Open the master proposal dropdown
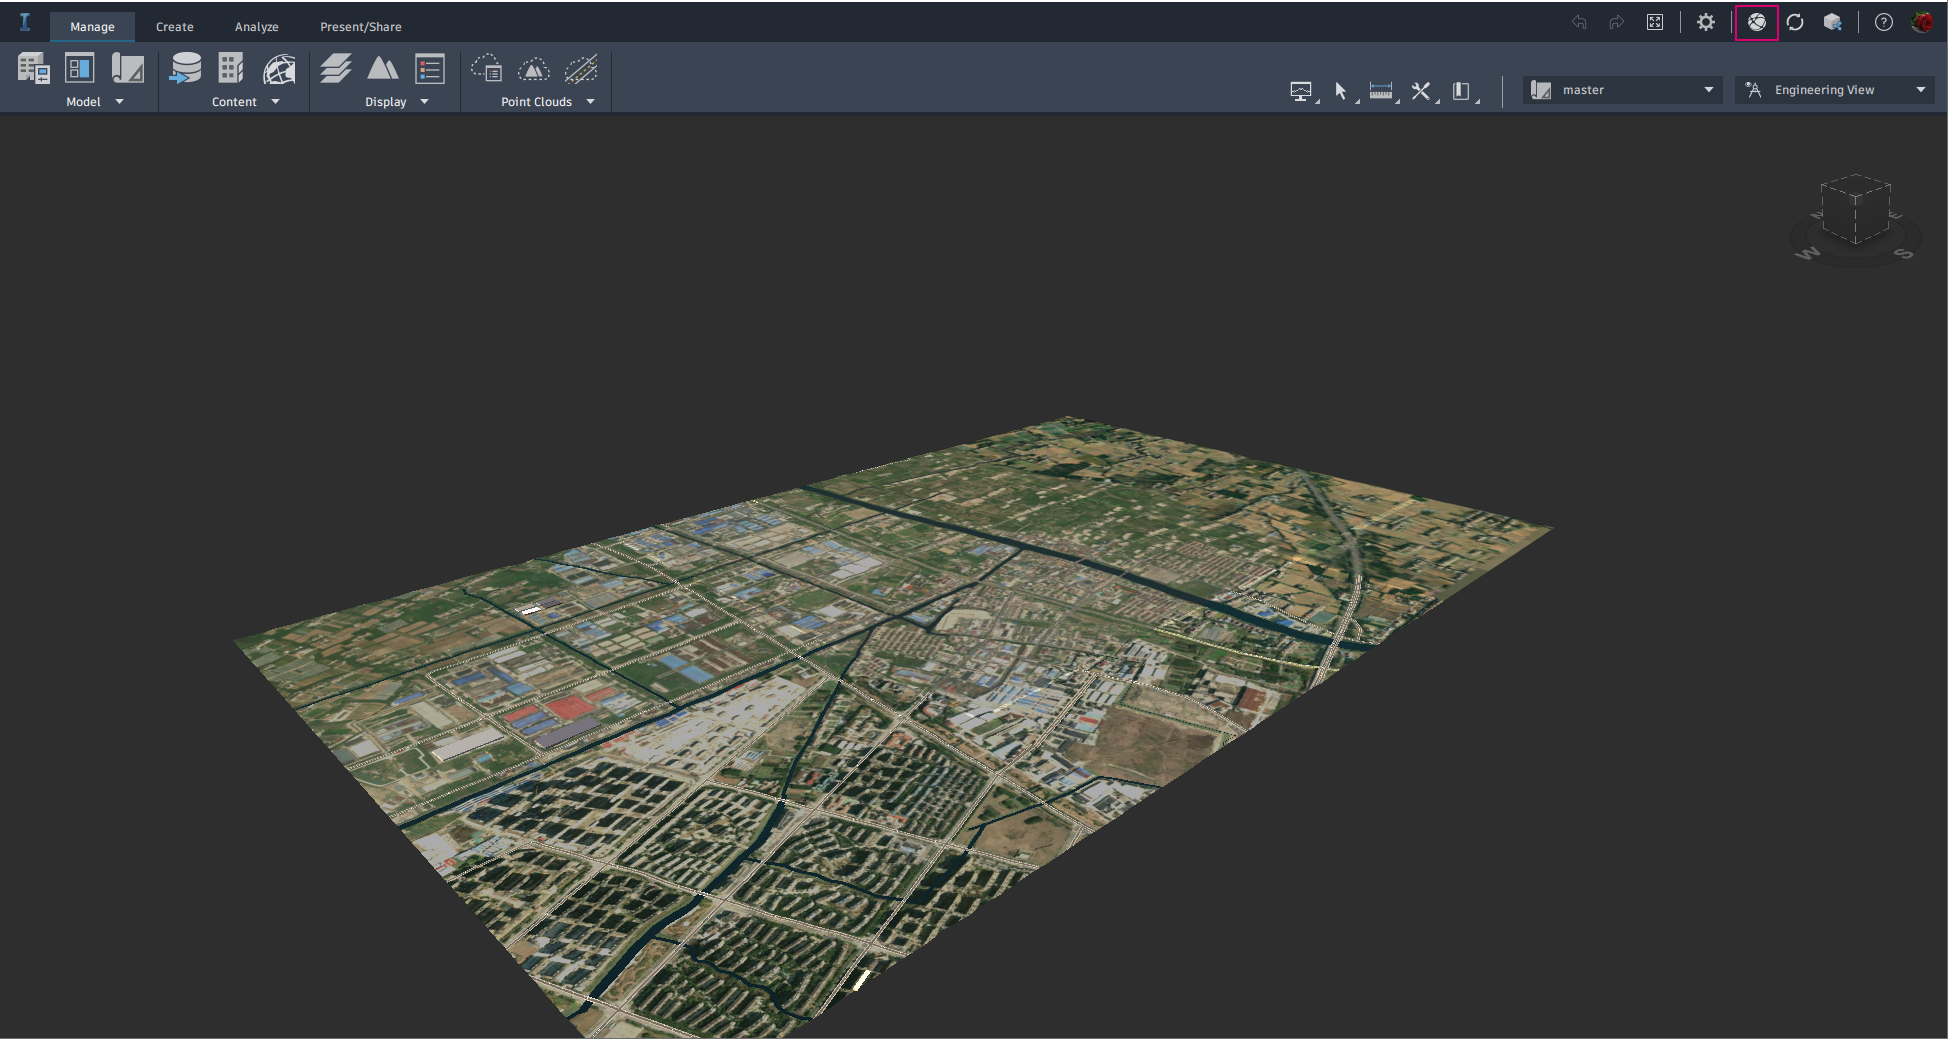 pos(1622,90)
